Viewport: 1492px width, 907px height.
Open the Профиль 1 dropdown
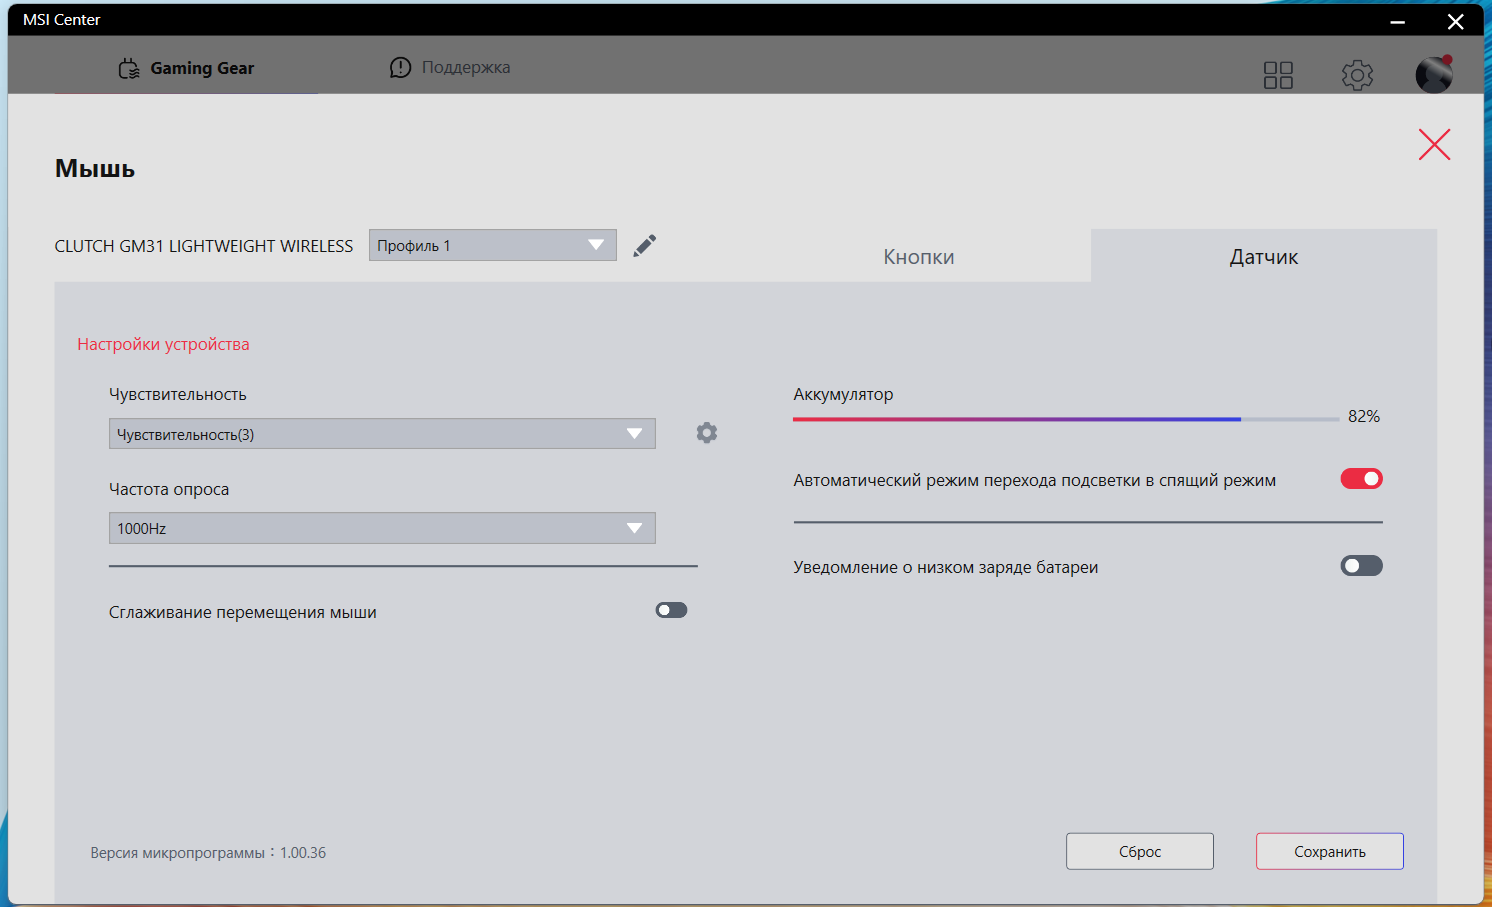coord(493,245)
